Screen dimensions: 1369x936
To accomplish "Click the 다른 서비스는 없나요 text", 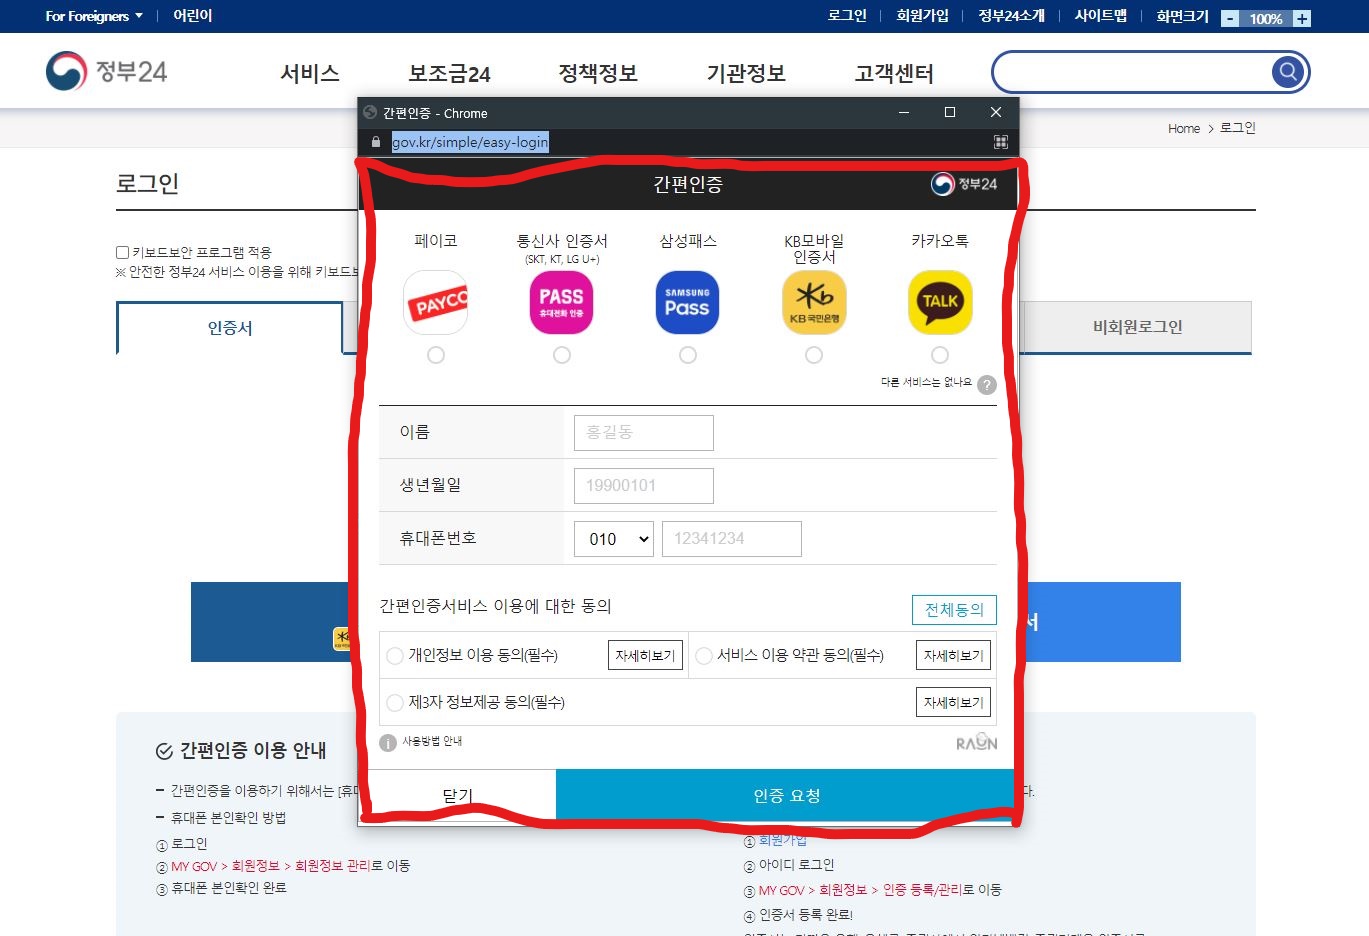I will pyautogui.click(x=926, y=382).
